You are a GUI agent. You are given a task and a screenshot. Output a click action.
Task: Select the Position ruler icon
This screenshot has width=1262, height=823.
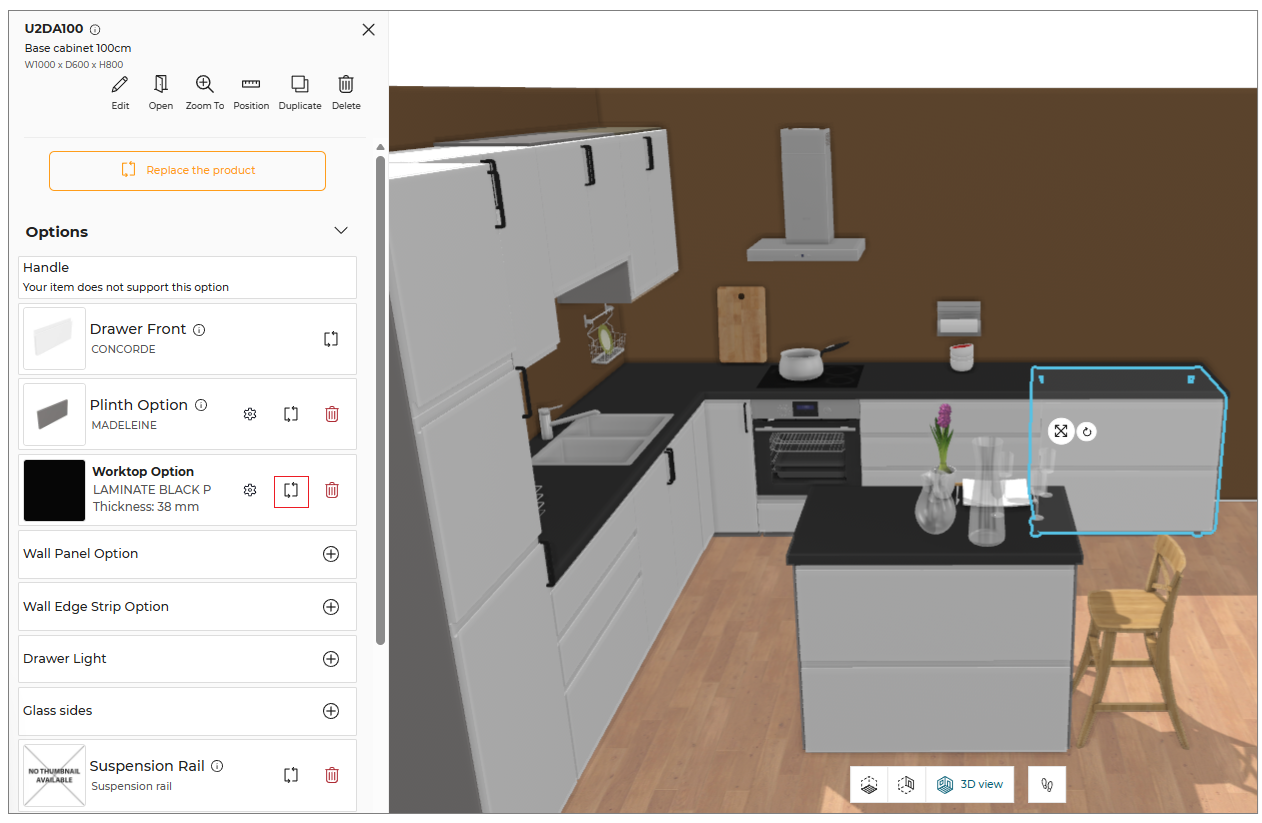(x=251, y=84)
